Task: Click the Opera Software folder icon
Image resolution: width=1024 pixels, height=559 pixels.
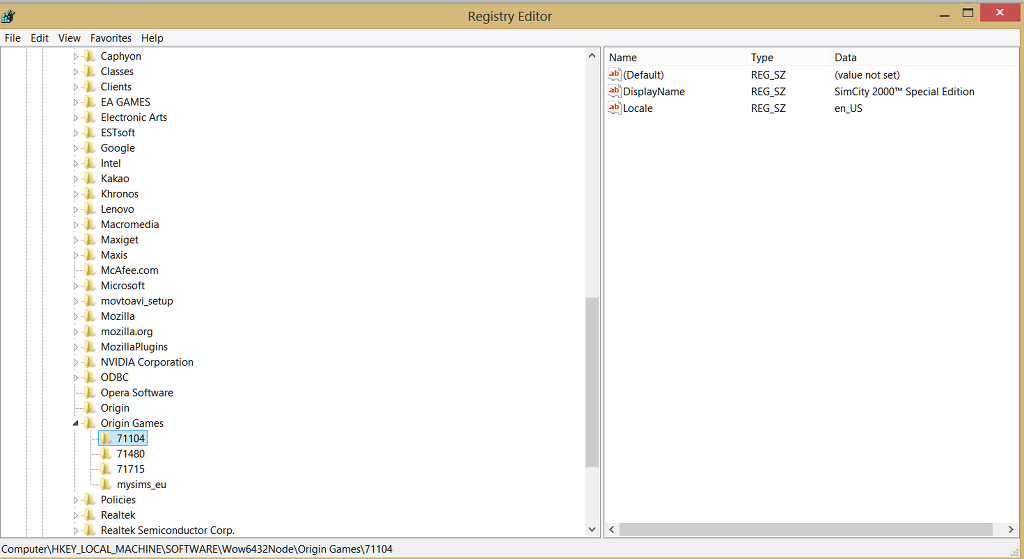Action: [90, 392]
